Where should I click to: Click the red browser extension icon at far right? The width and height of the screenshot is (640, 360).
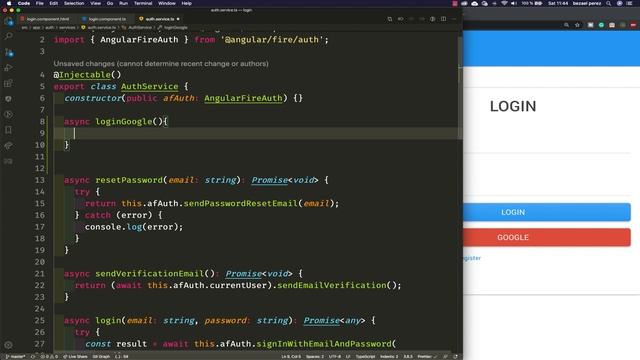click(633, 25)
